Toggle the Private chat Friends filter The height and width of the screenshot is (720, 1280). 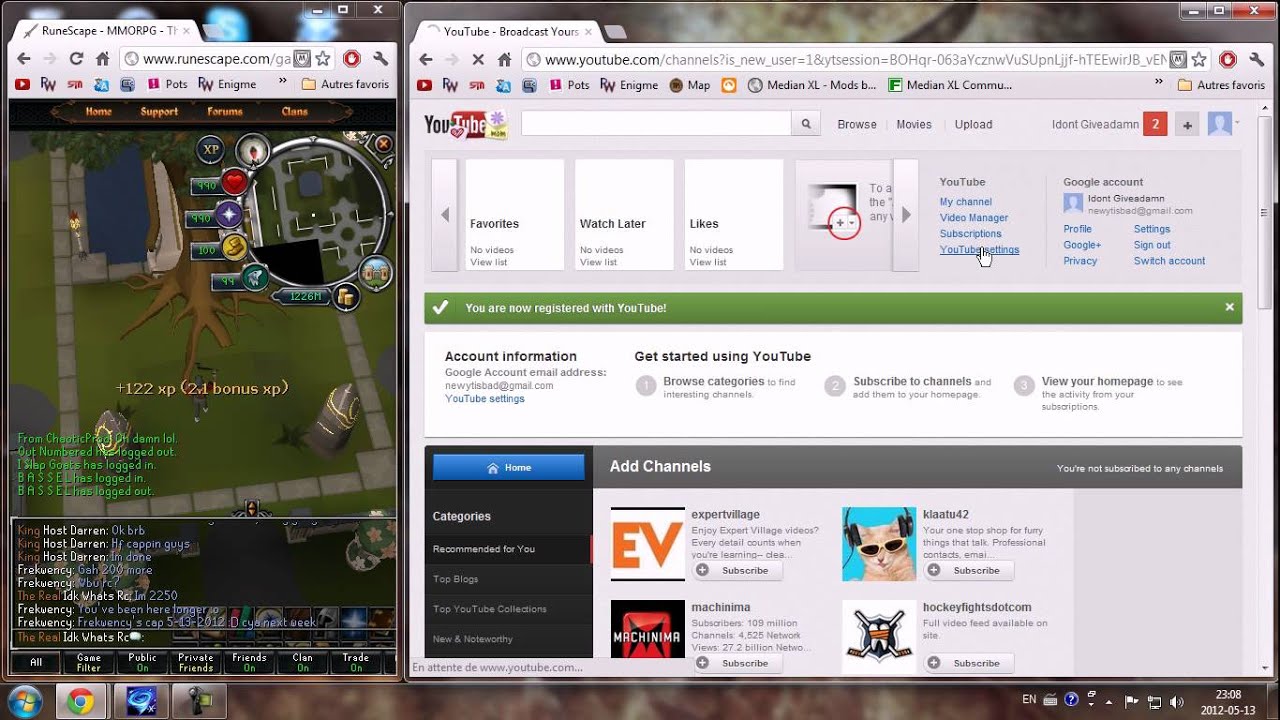pyautogui.click(x=196, y=662)
